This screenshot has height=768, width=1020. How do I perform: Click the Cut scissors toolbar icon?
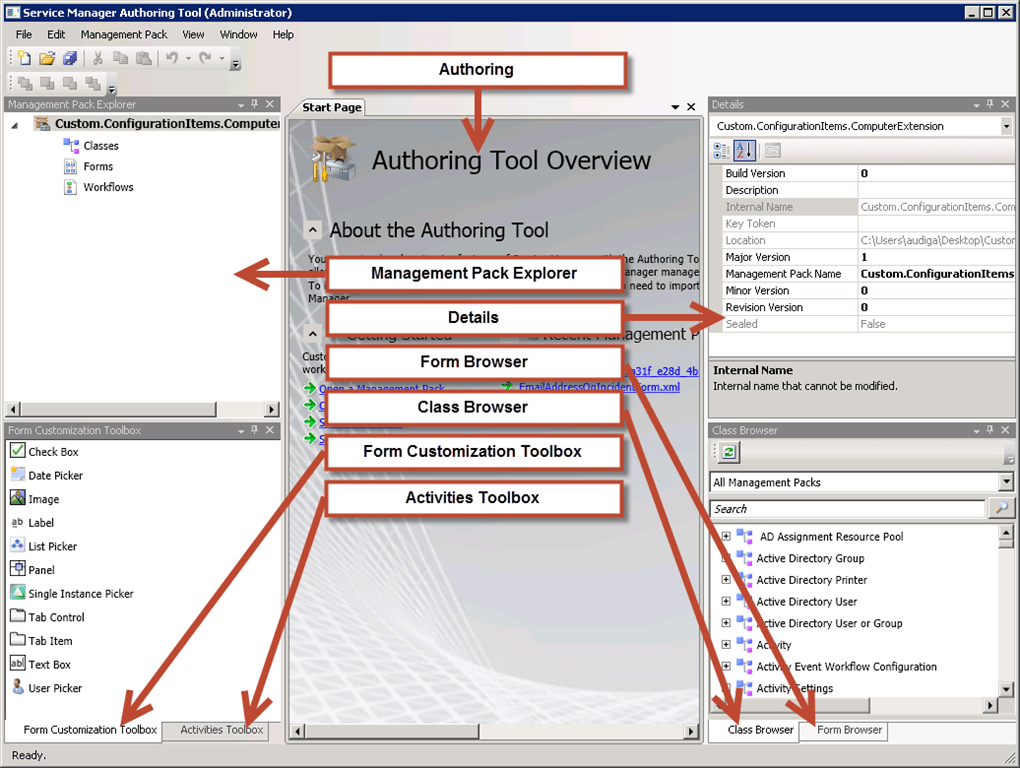coord(98,59)
